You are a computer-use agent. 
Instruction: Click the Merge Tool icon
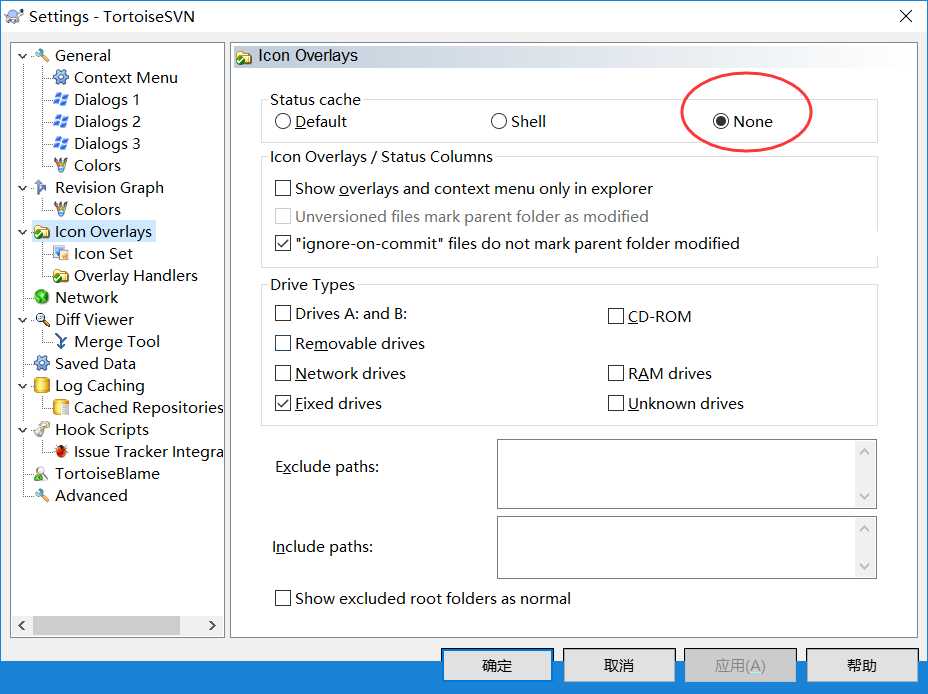coord(60,341)
